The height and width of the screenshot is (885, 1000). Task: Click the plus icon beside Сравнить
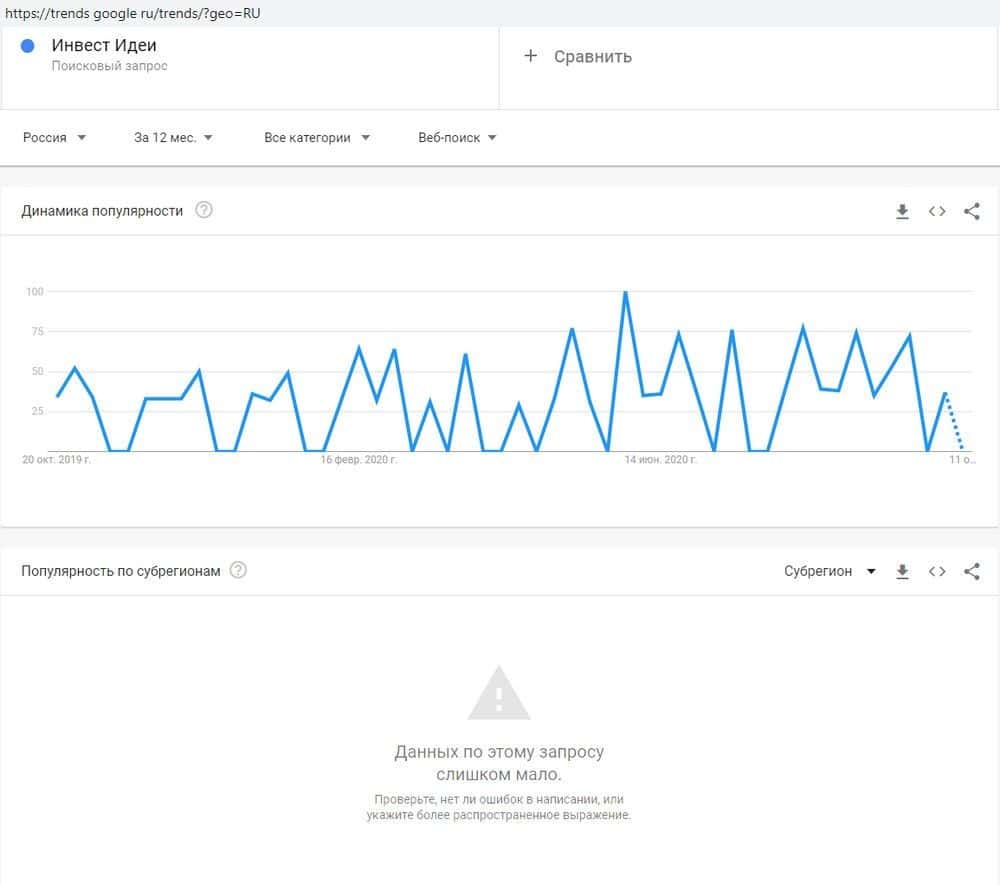tap(531, 56)
